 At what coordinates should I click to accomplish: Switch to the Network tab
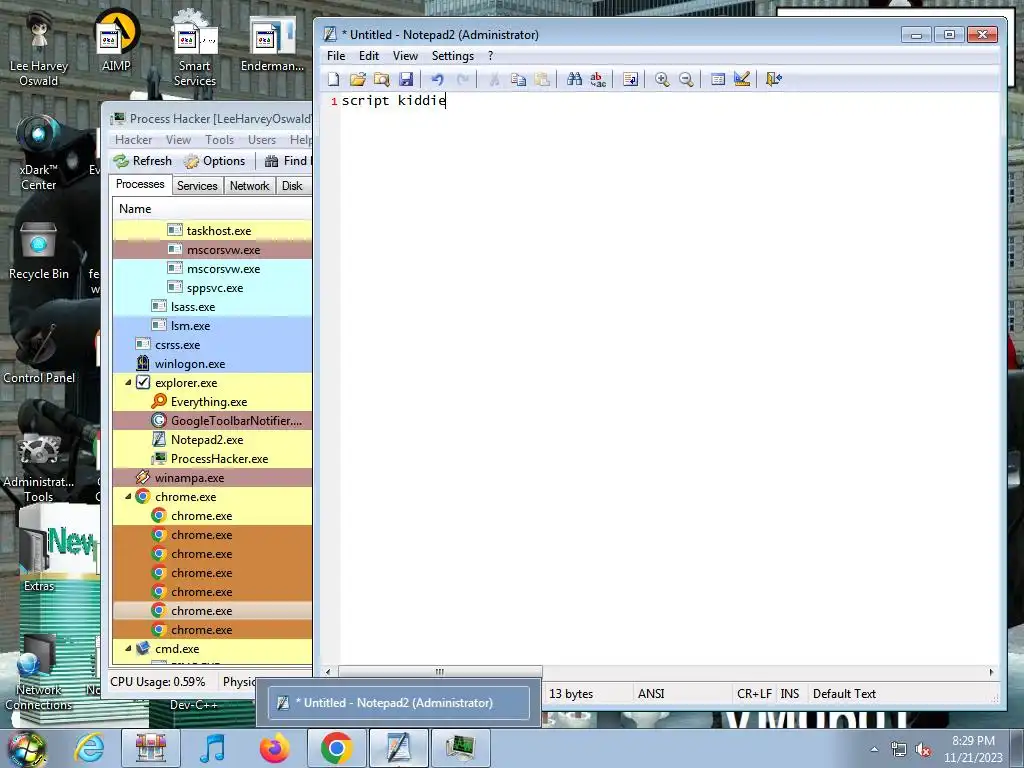point(249,186)
